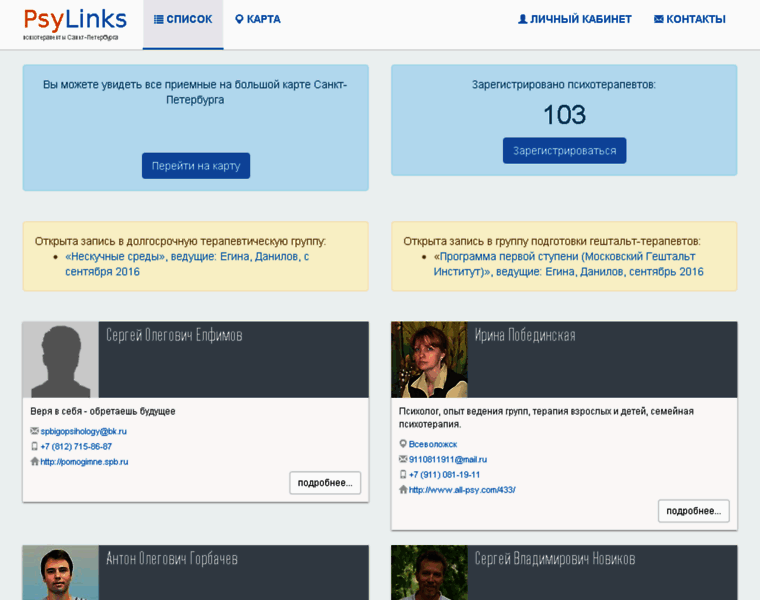
Task: Click the phone icon next to +7 (812) 715-86-87
Action: tap(35, 446)
